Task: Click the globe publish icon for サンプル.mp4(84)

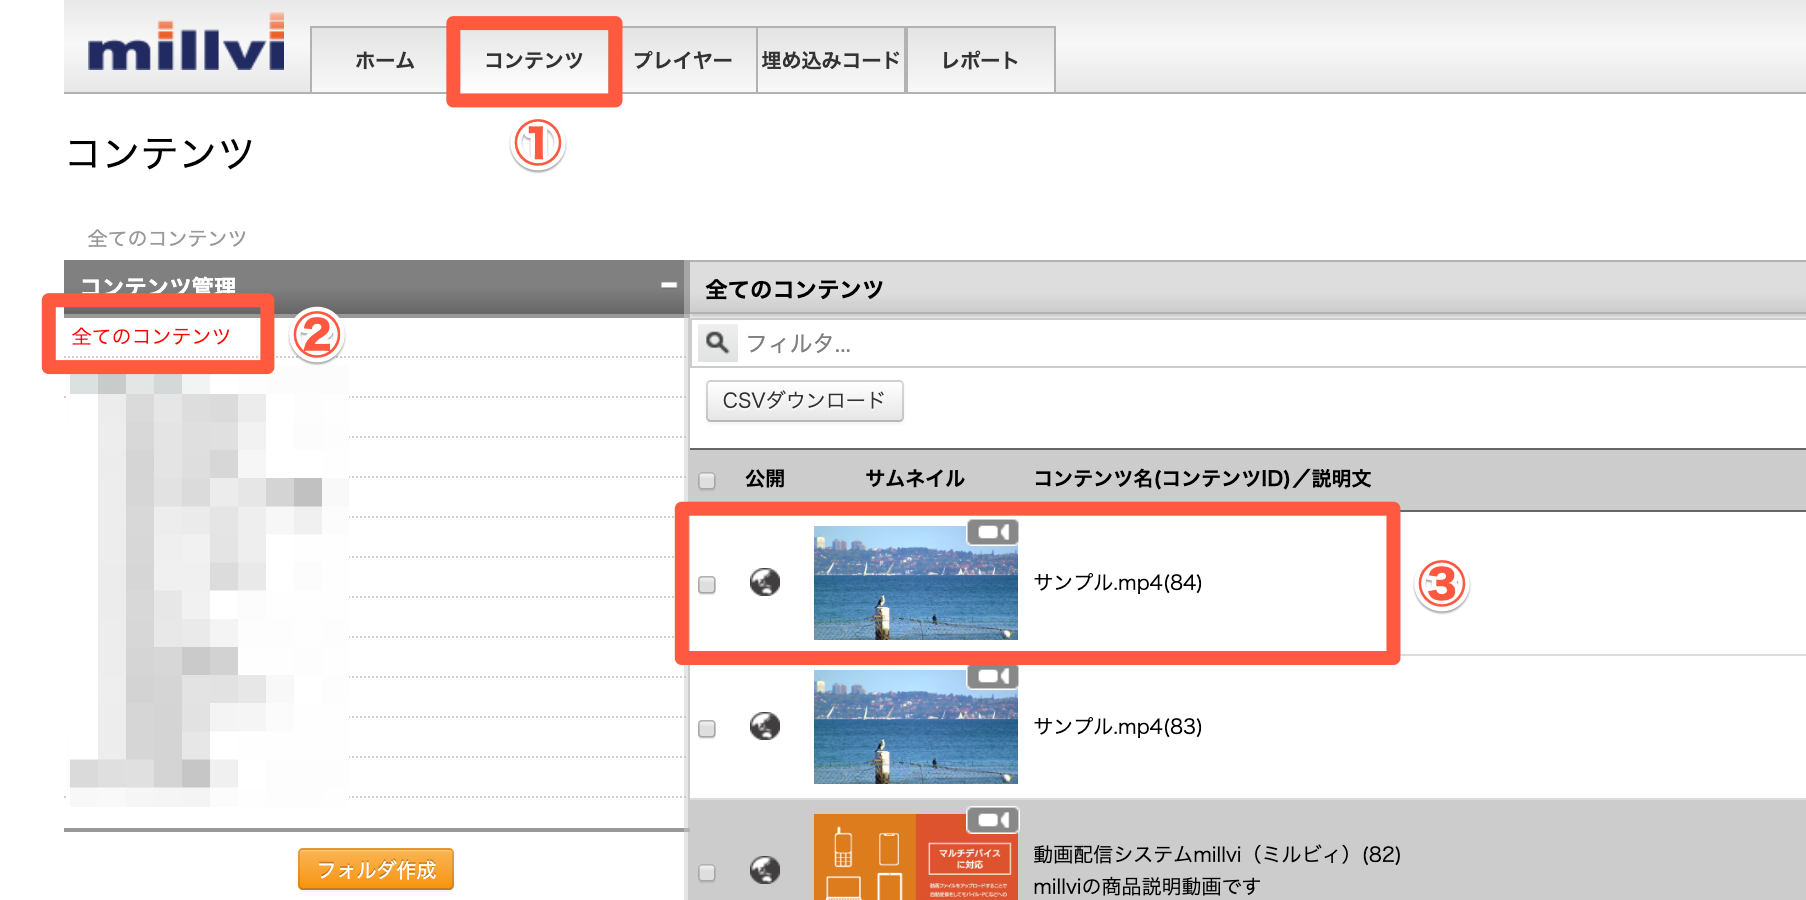Action: (765, 582)
